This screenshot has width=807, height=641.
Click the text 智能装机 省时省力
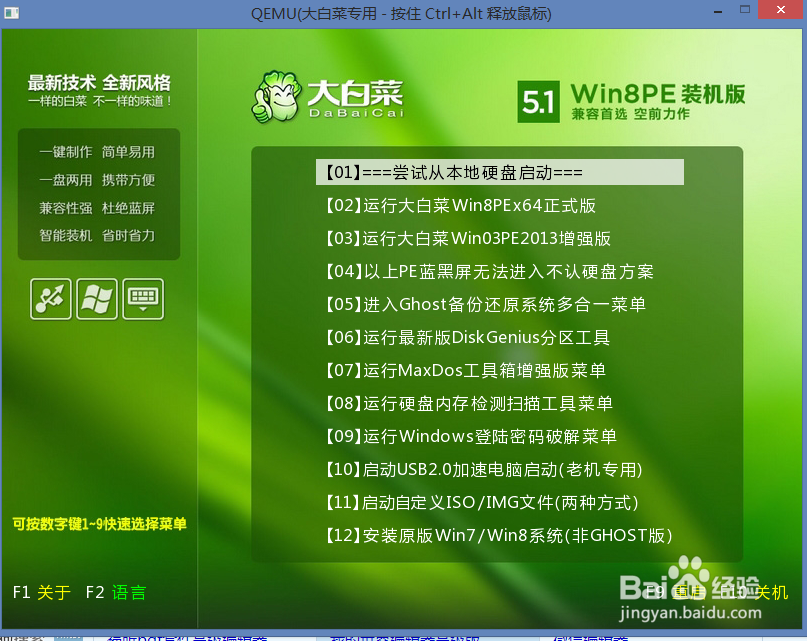[97, 235]
